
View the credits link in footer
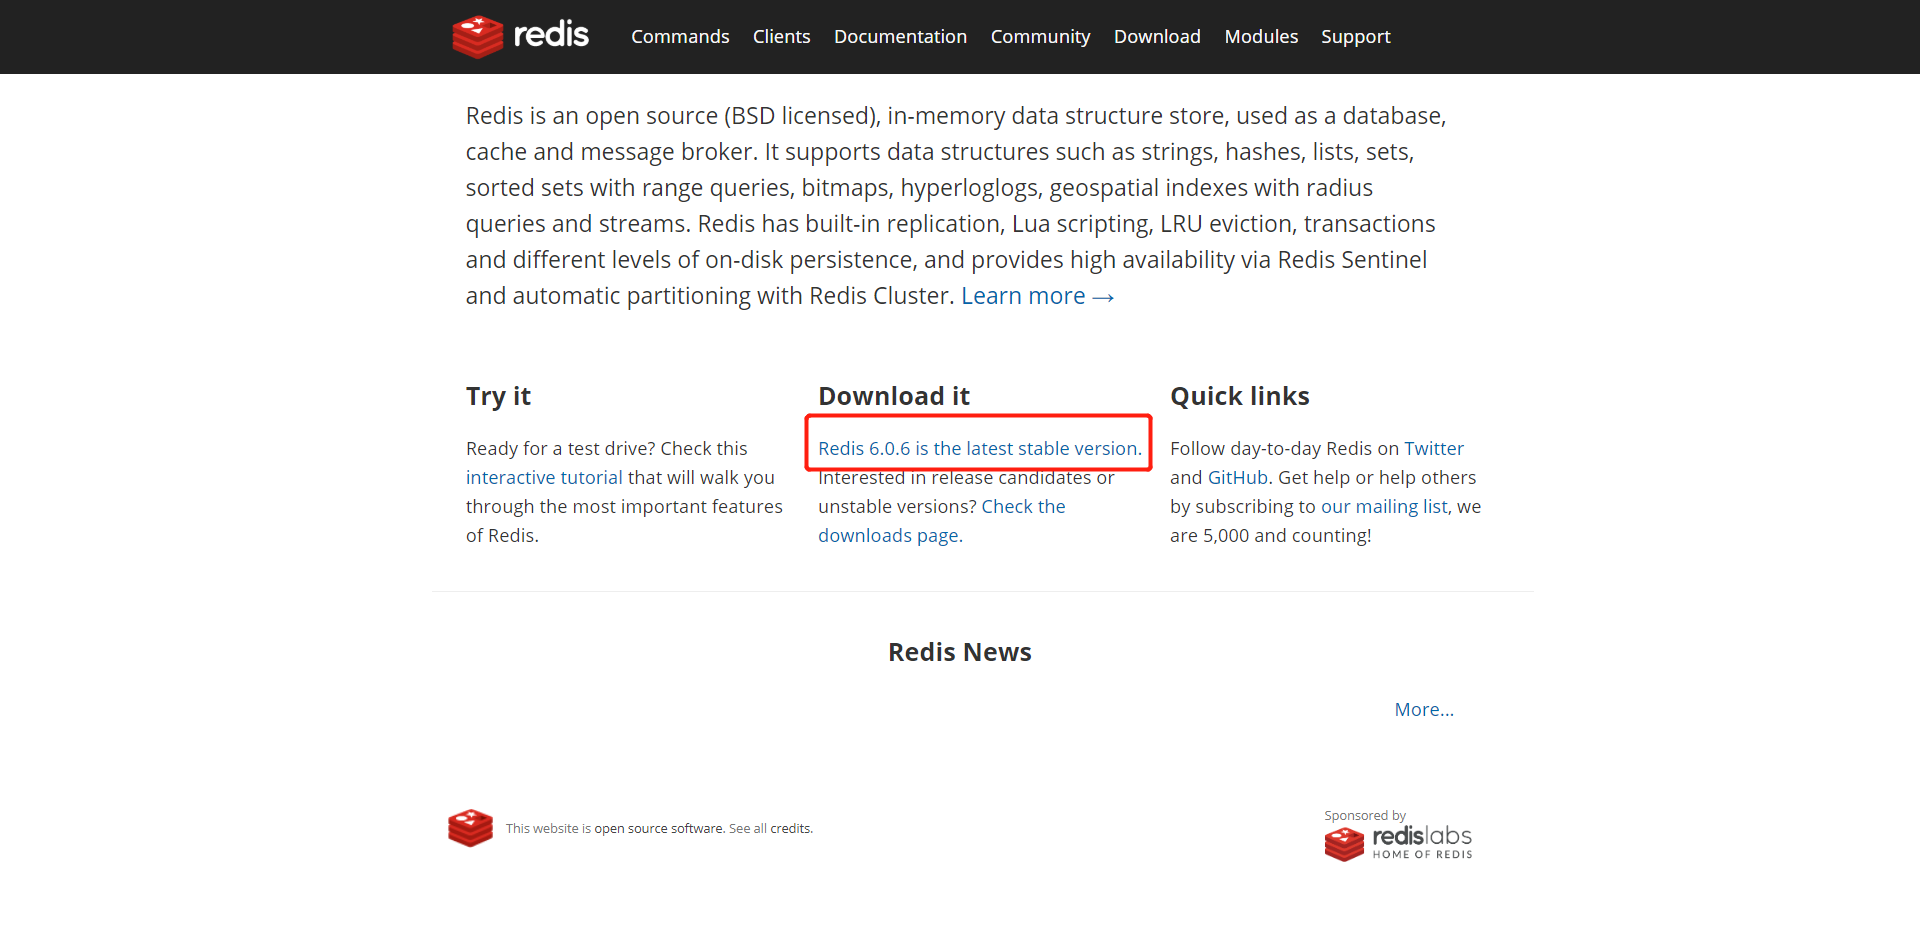[790, 829]
